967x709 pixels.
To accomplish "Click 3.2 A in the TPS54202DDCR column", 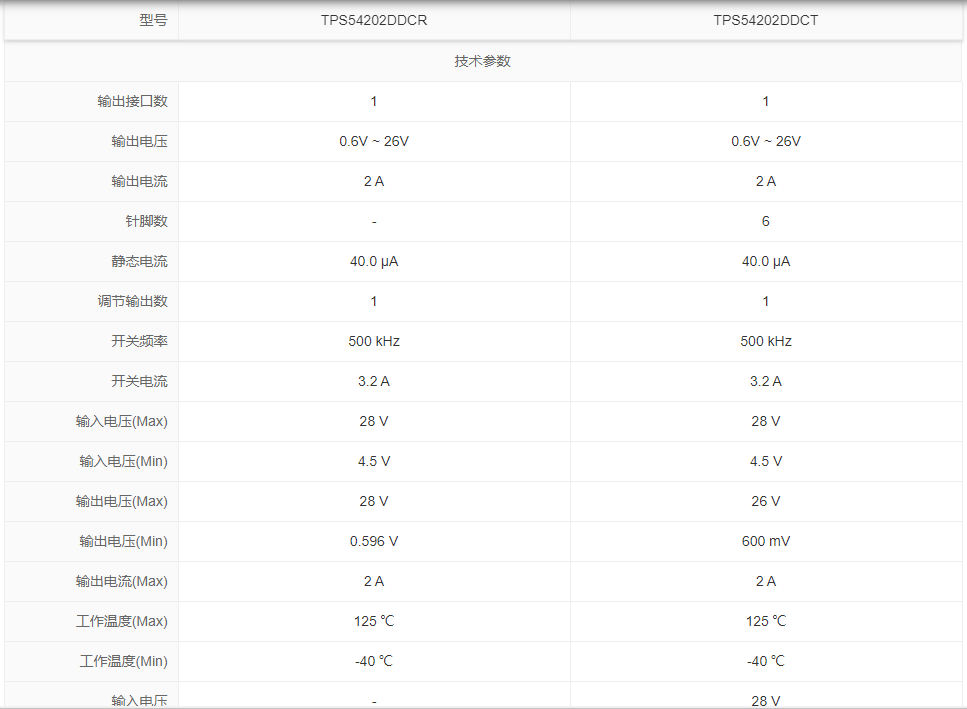I will point(374,381).
